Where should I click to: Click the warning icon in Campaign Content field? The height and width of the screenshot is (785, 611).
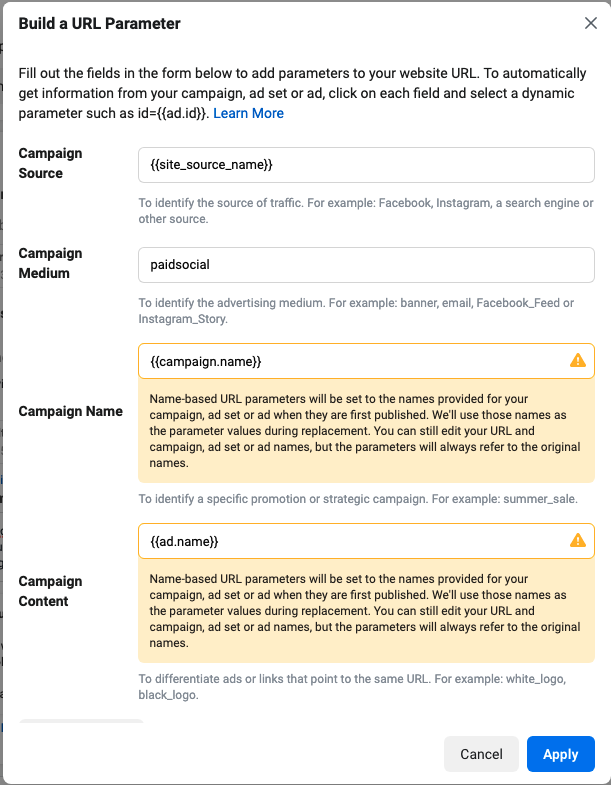pyautogui.click(x=577, y=541)
